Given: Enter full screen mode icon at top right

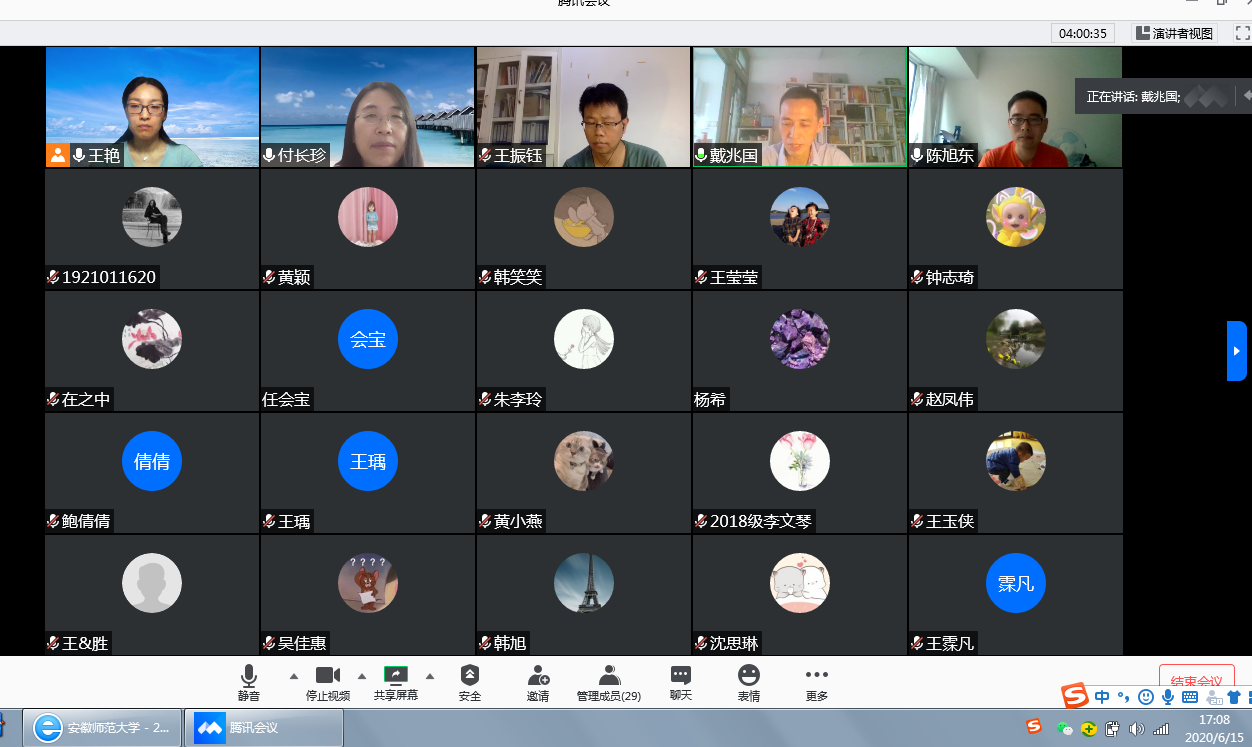Looking at the screenshot, I should tap(1242, 33).
